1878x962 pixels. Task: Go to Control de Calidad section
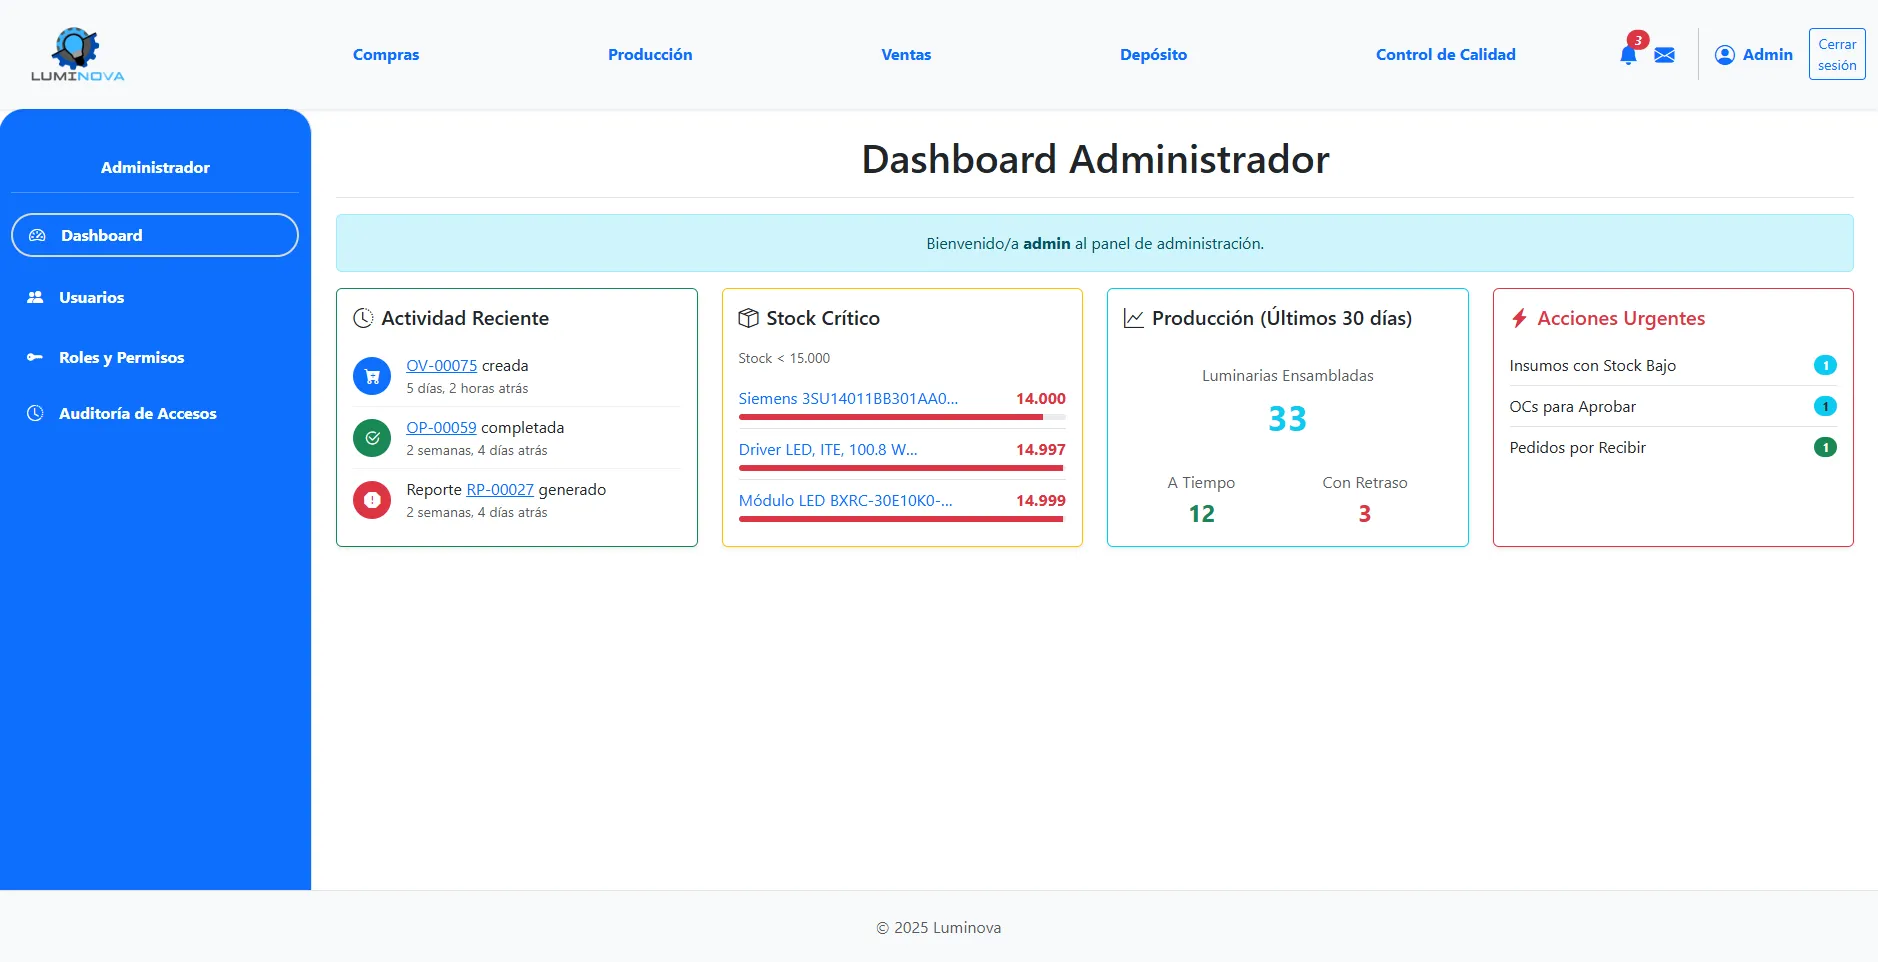coord(1445,55)
